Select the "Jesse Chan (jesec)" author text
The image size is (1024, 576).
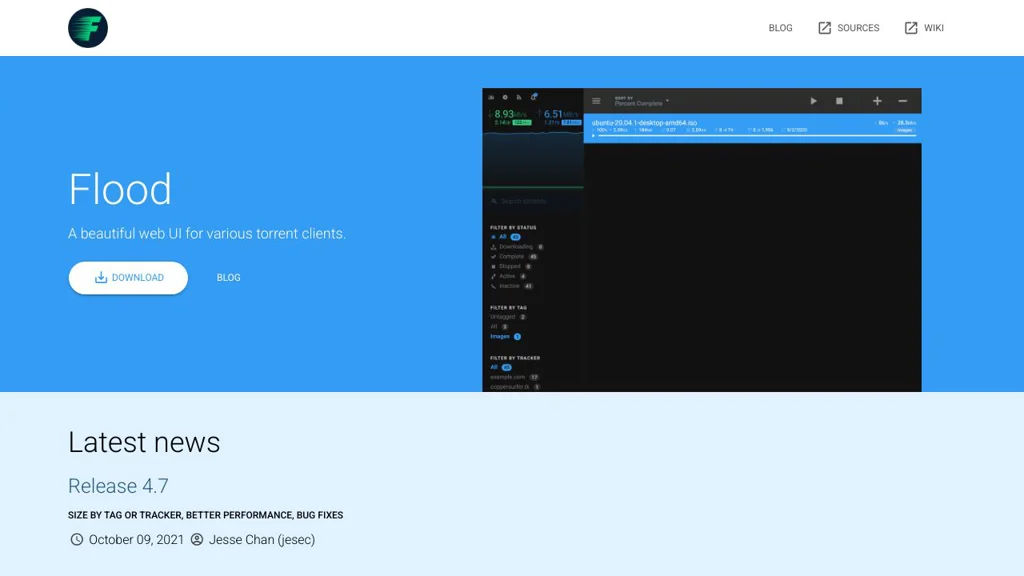click(x=262, y=539)
